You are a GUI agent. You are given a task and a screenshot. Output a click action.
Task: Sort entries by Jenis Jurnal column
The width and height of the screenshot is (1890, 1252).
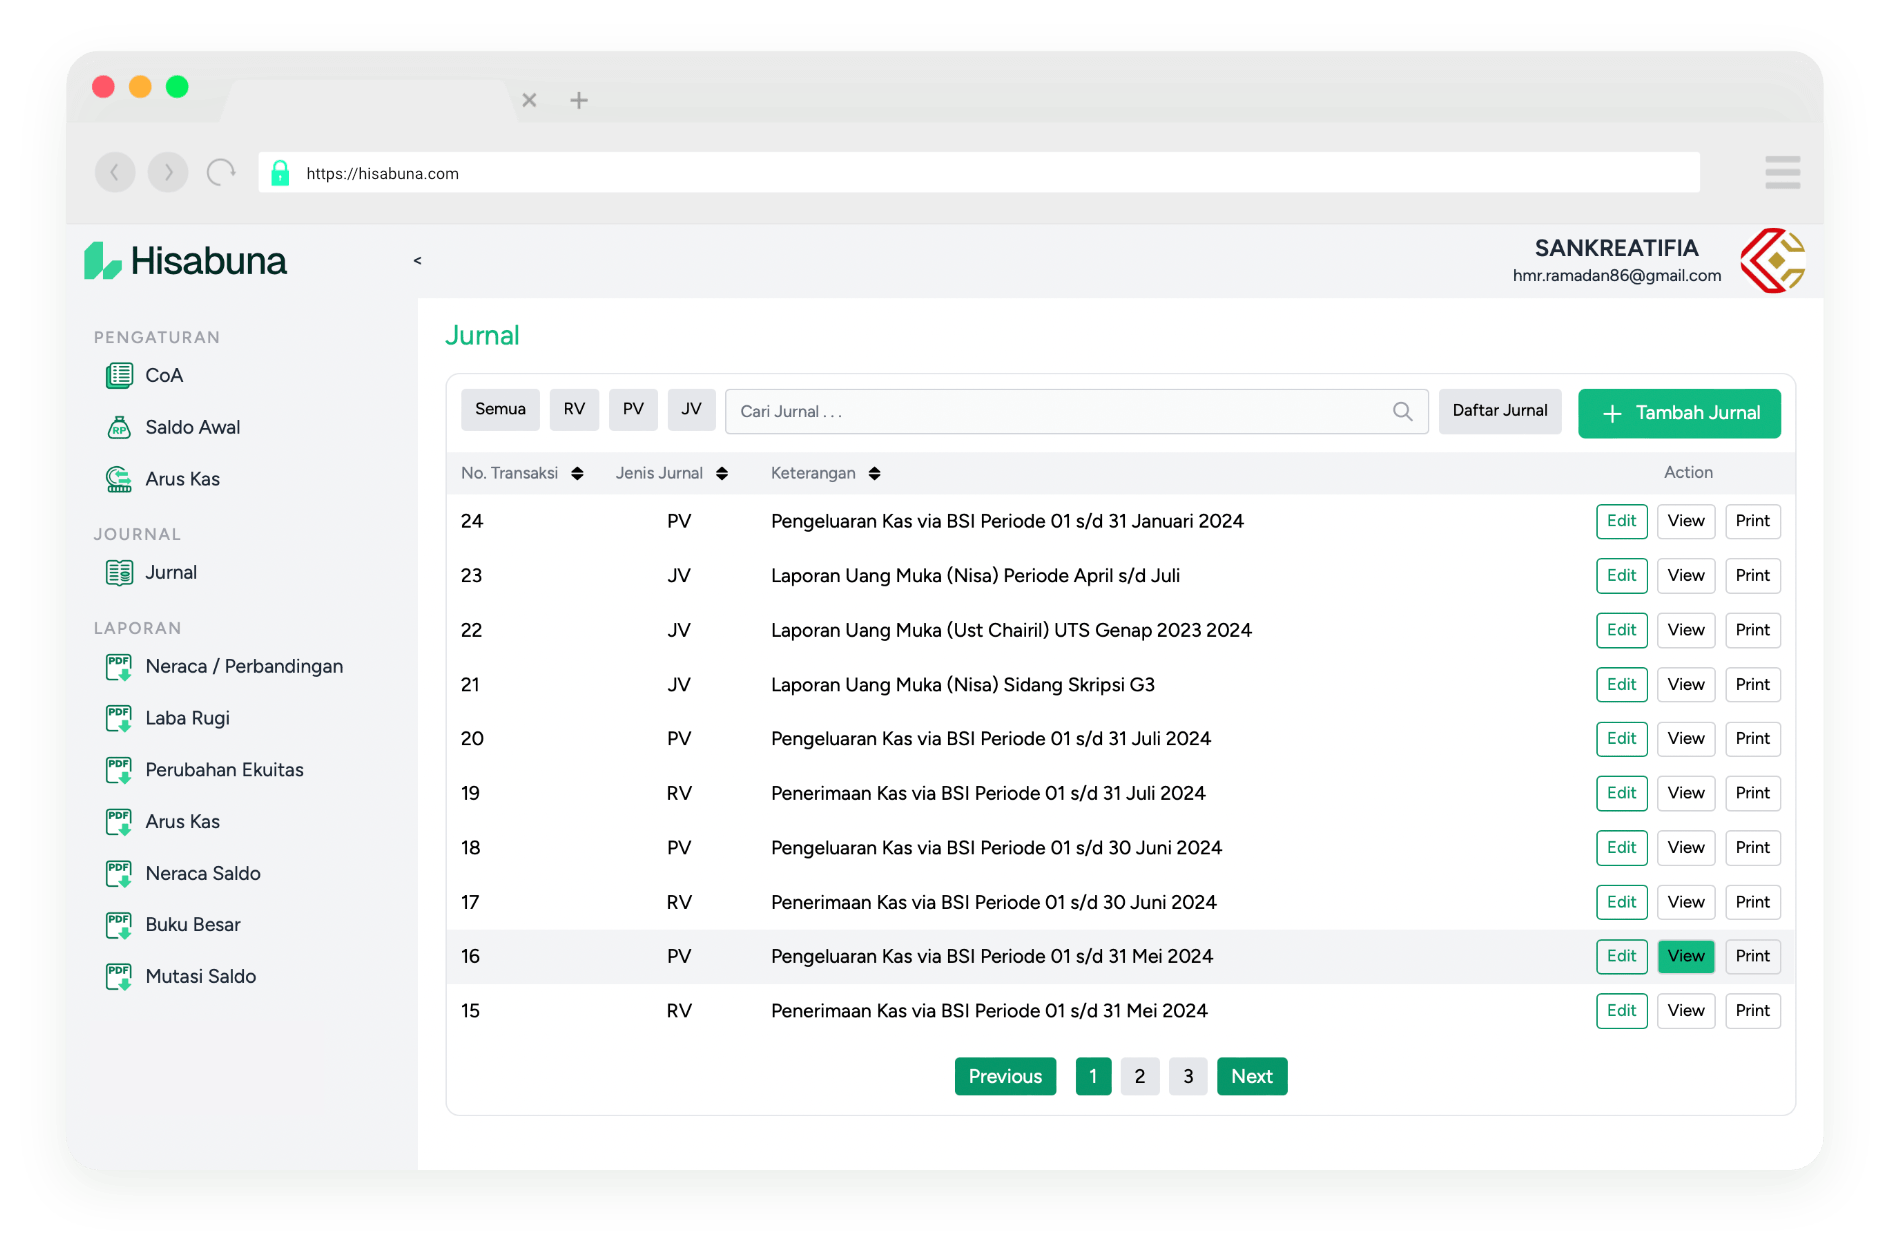coord(723,473)
